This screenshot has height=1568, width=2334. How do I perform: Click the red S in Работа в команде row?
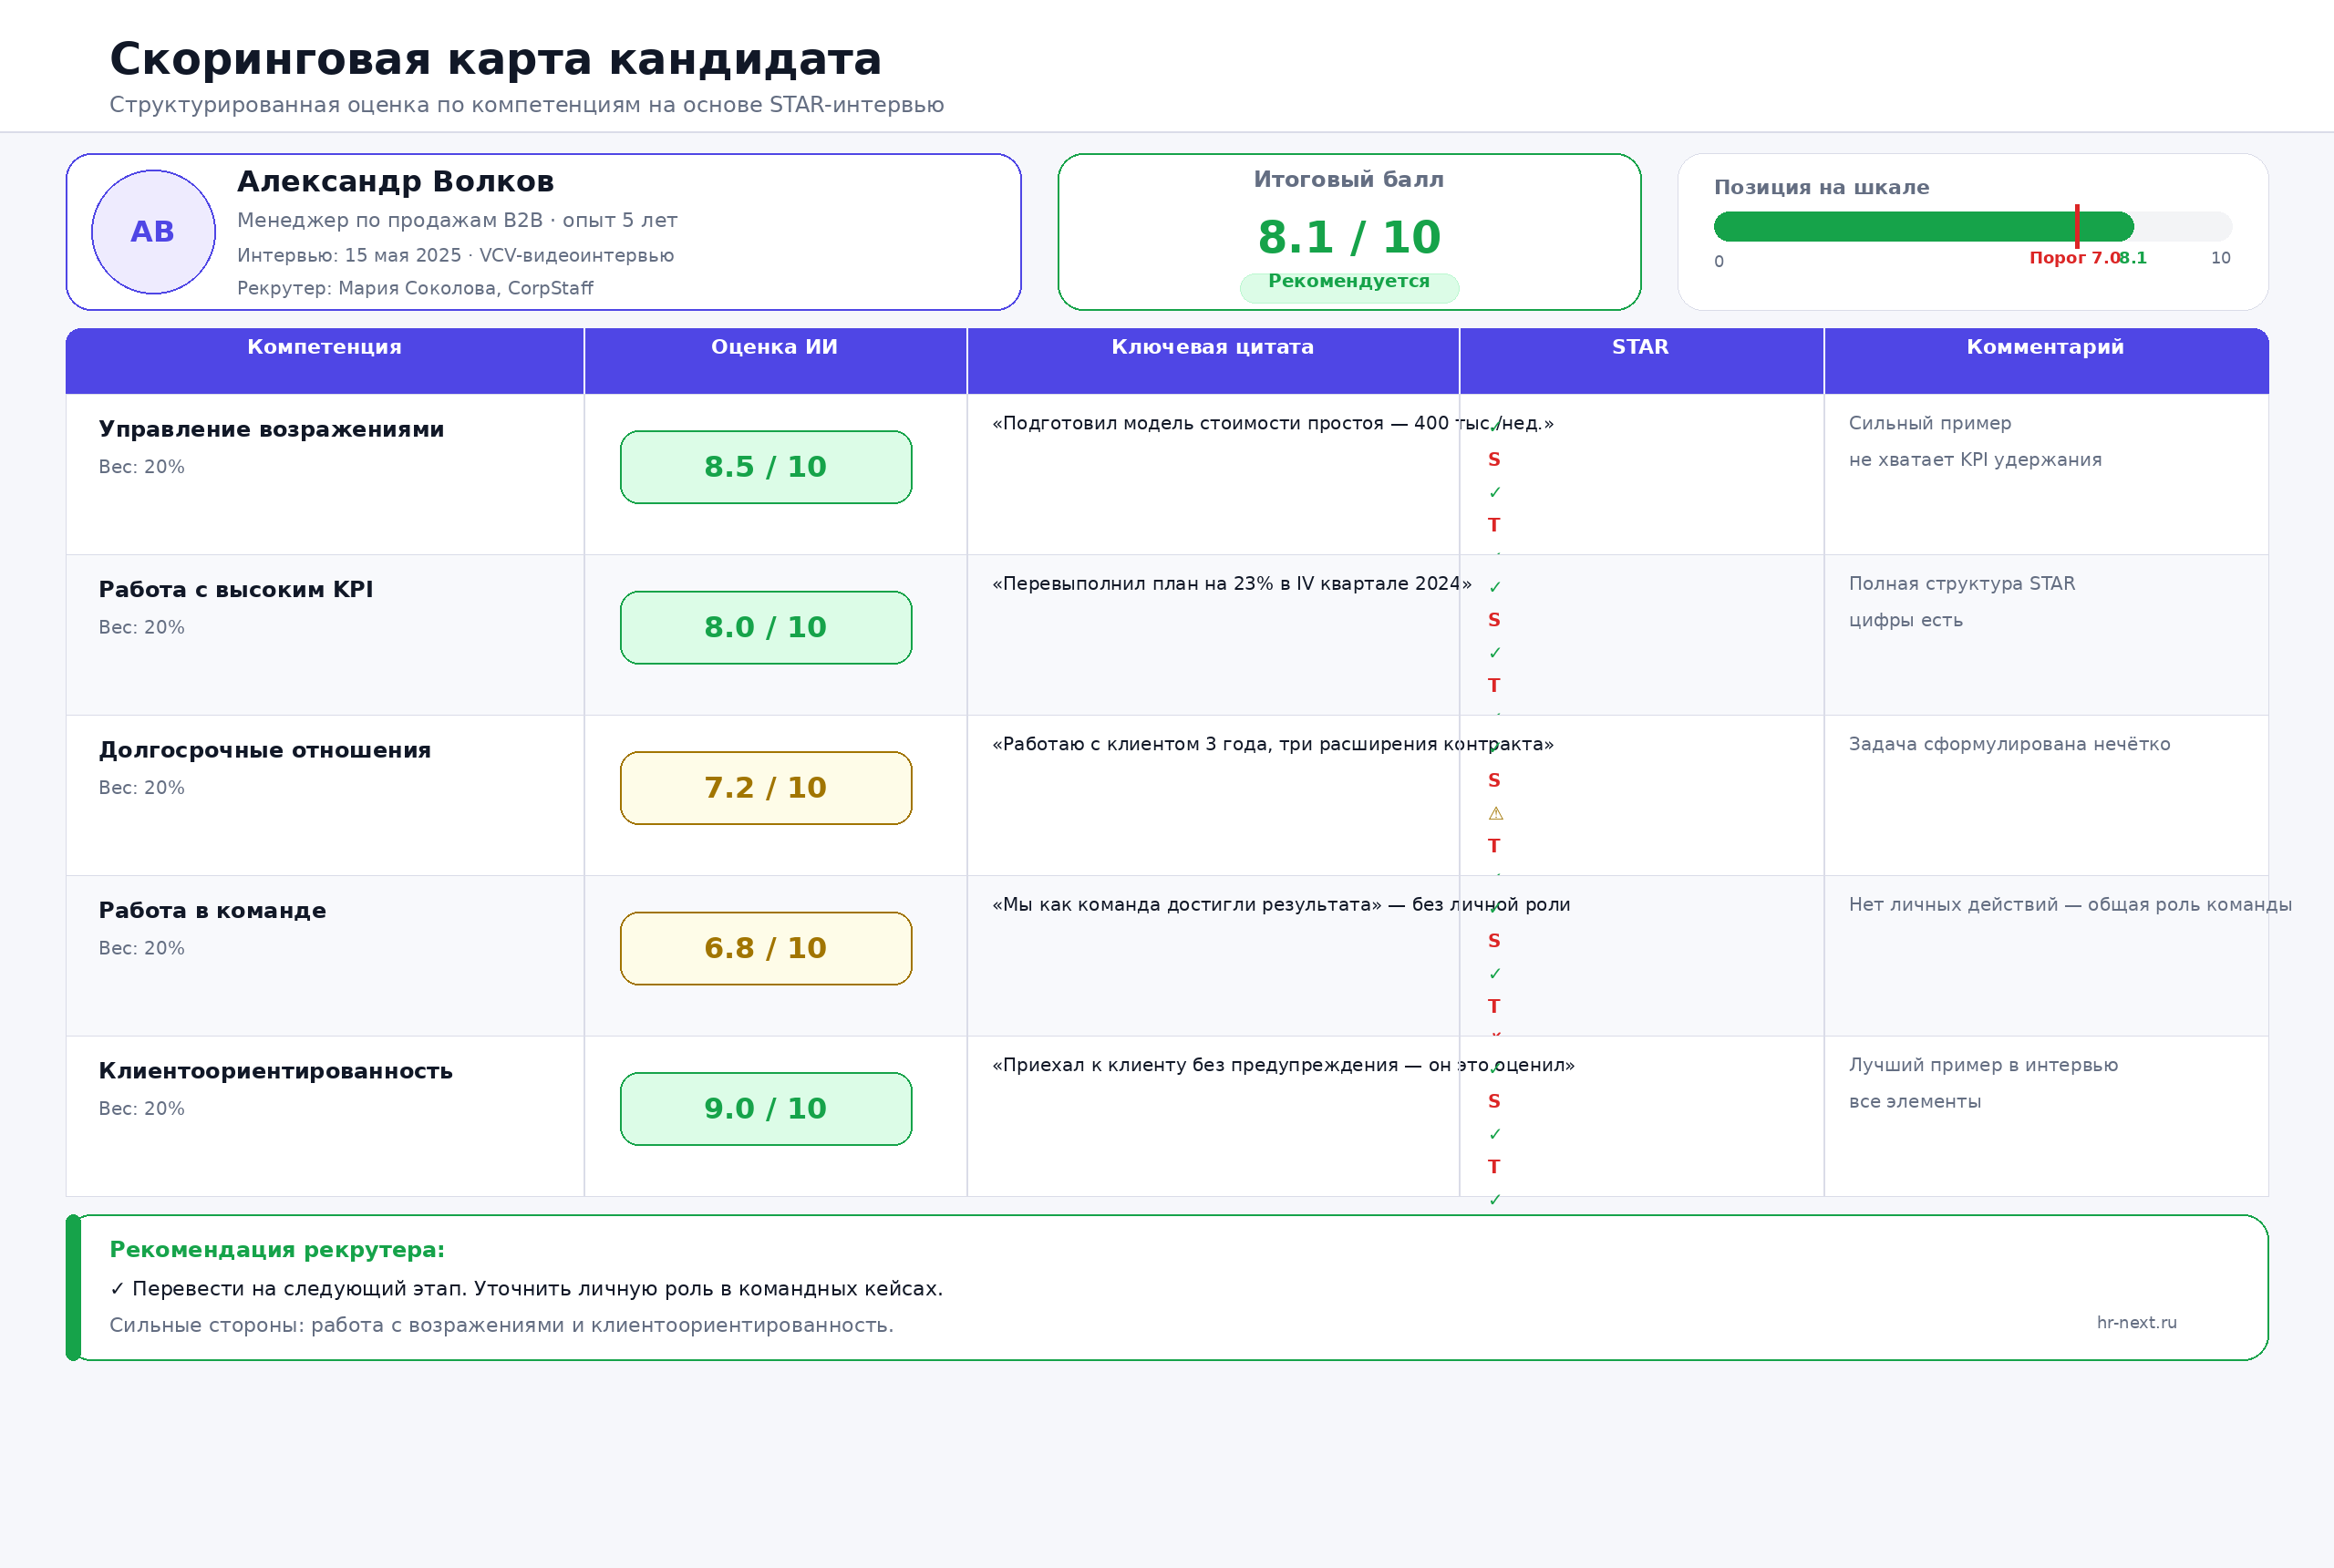[x=1494, y=941]
